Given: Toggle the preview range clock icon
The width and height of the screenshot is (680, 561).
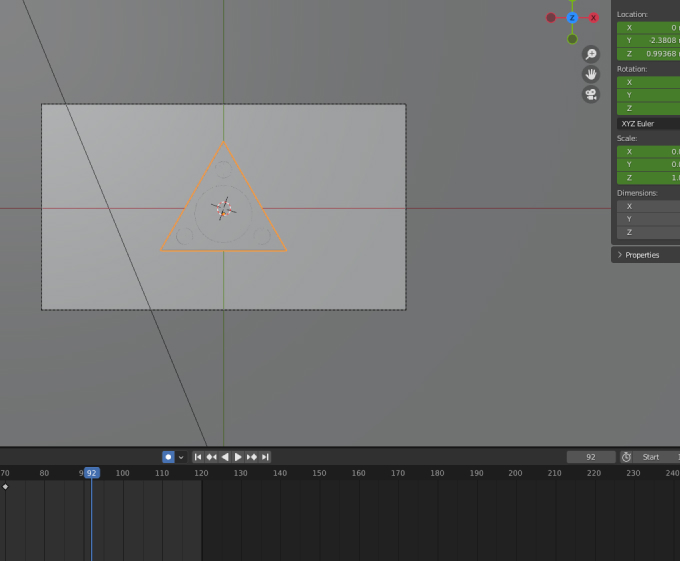Looking at the screenshot, I should coord(626,457).
